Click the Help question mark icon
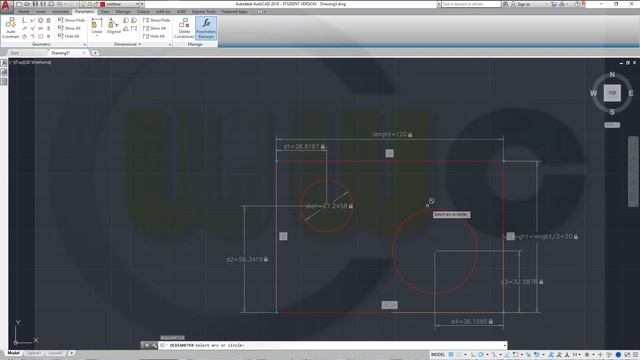Viewport: 640px width, 360px height. click(577, 4)
